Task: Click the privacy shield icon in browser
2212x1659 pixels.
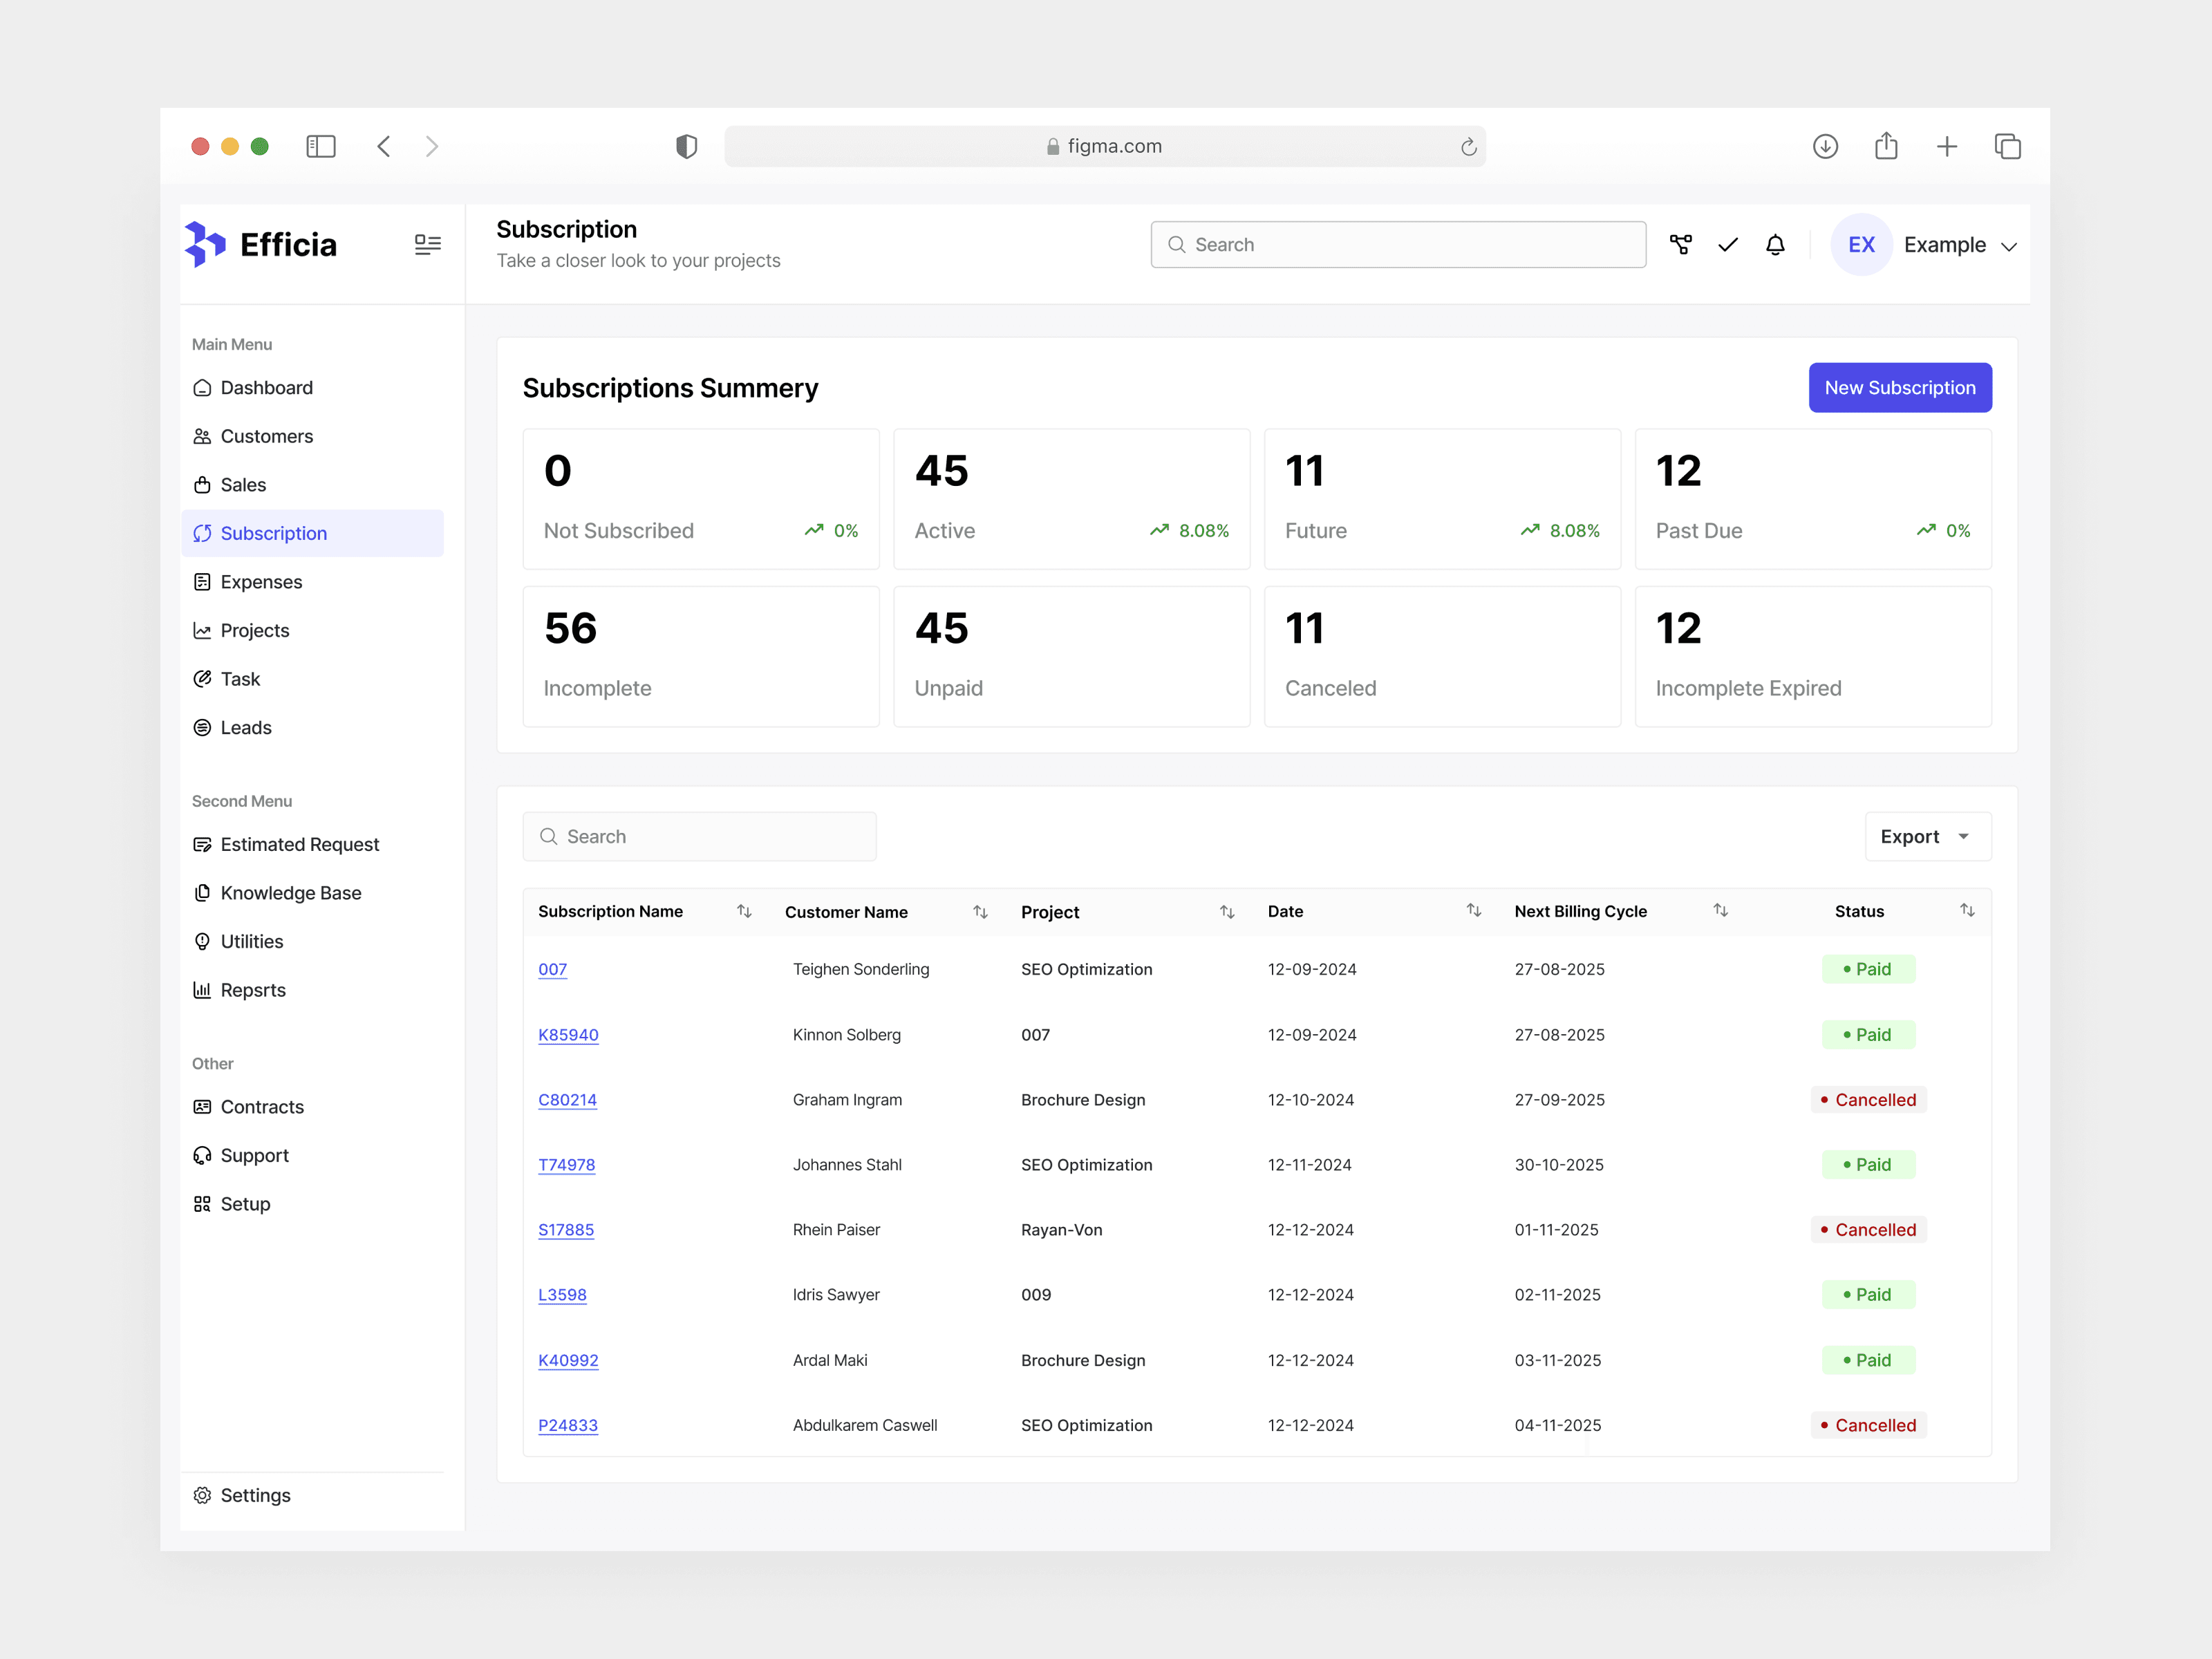Action: tap(686, 147)
